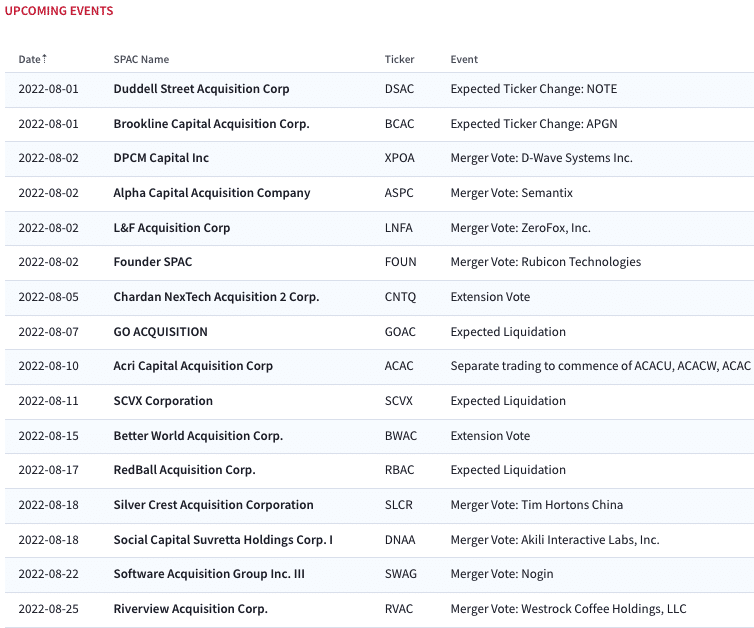Screen dimensions: 754x628
Task: Open Silver Crest Acquisition Corporation
Action: pos(213,505)
